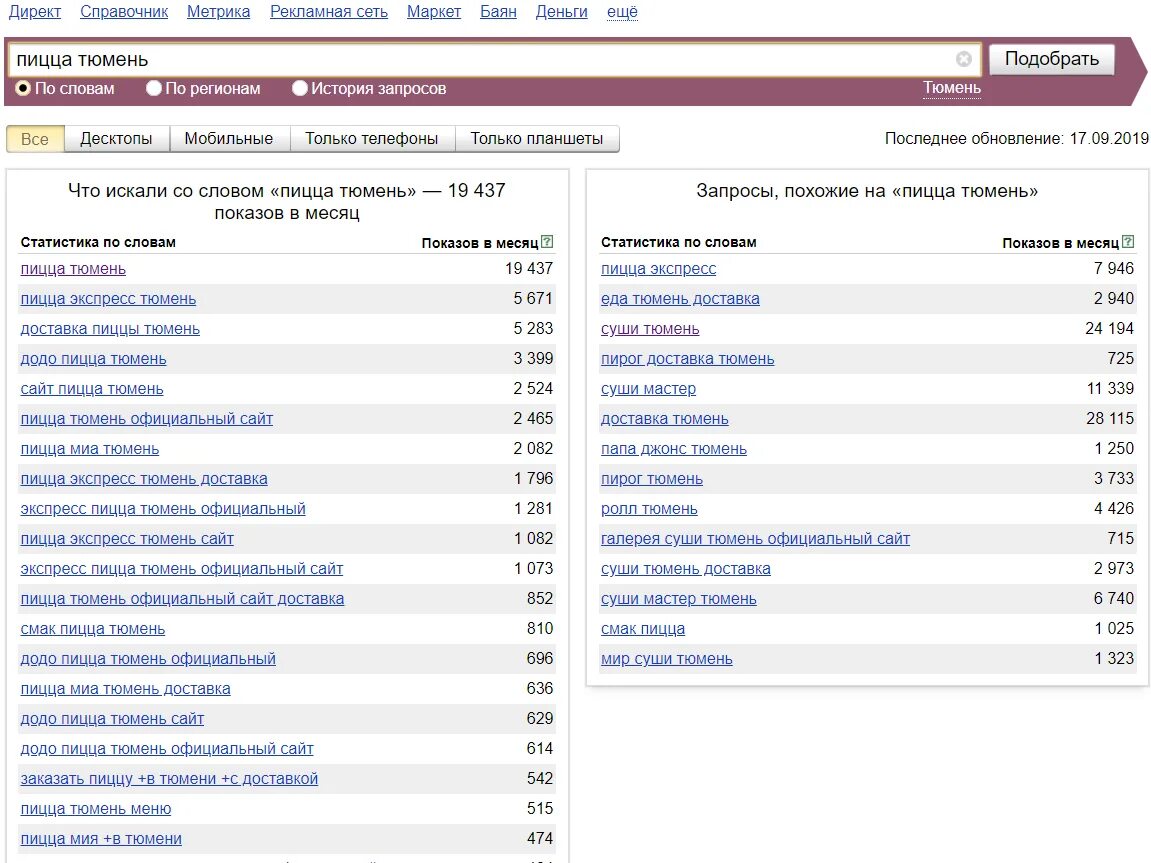Image resolution: width=1151 pixels, height=863 pixels.
Task: Open the similar query 'суши мастер тюмень'
Action: click(679, 600)
